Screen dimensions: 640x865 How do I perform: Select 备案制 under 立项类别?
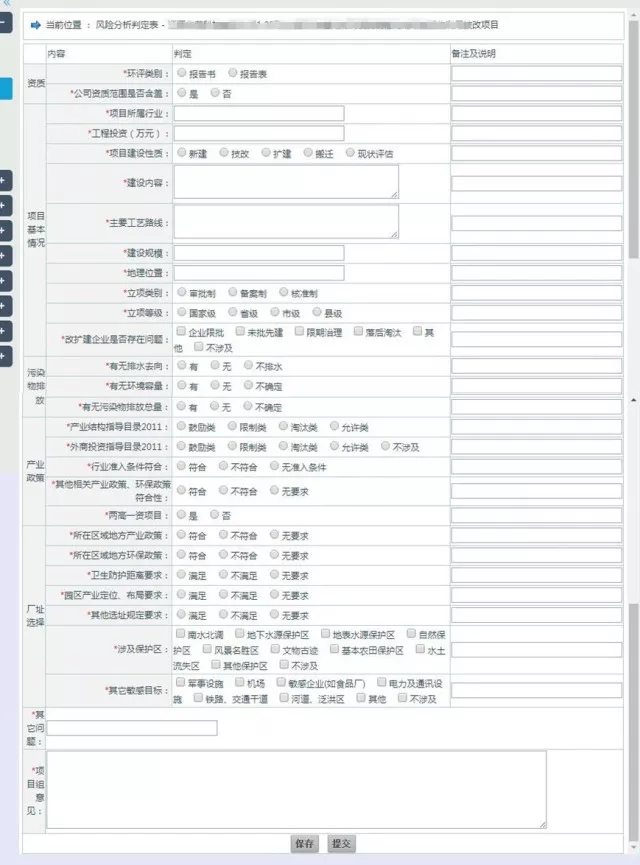pos(233,293)
